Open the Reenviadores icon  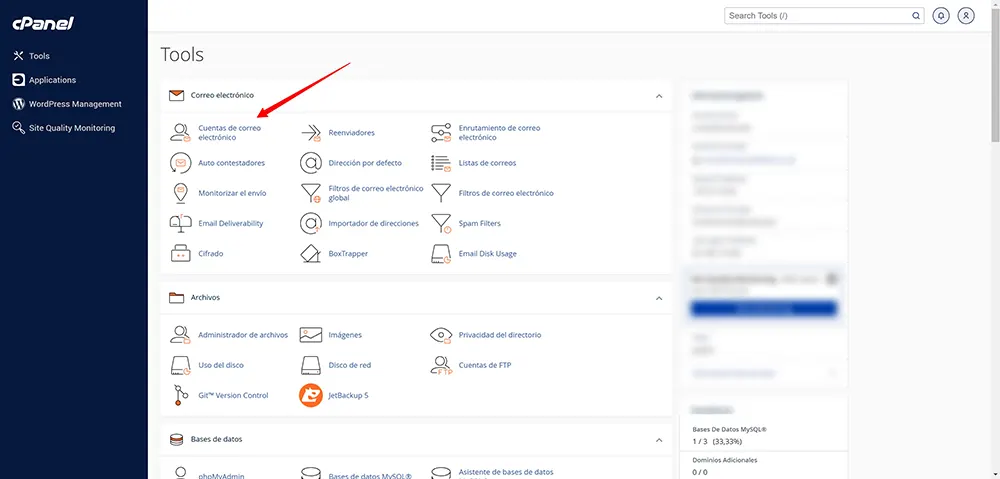pos(311,132)
